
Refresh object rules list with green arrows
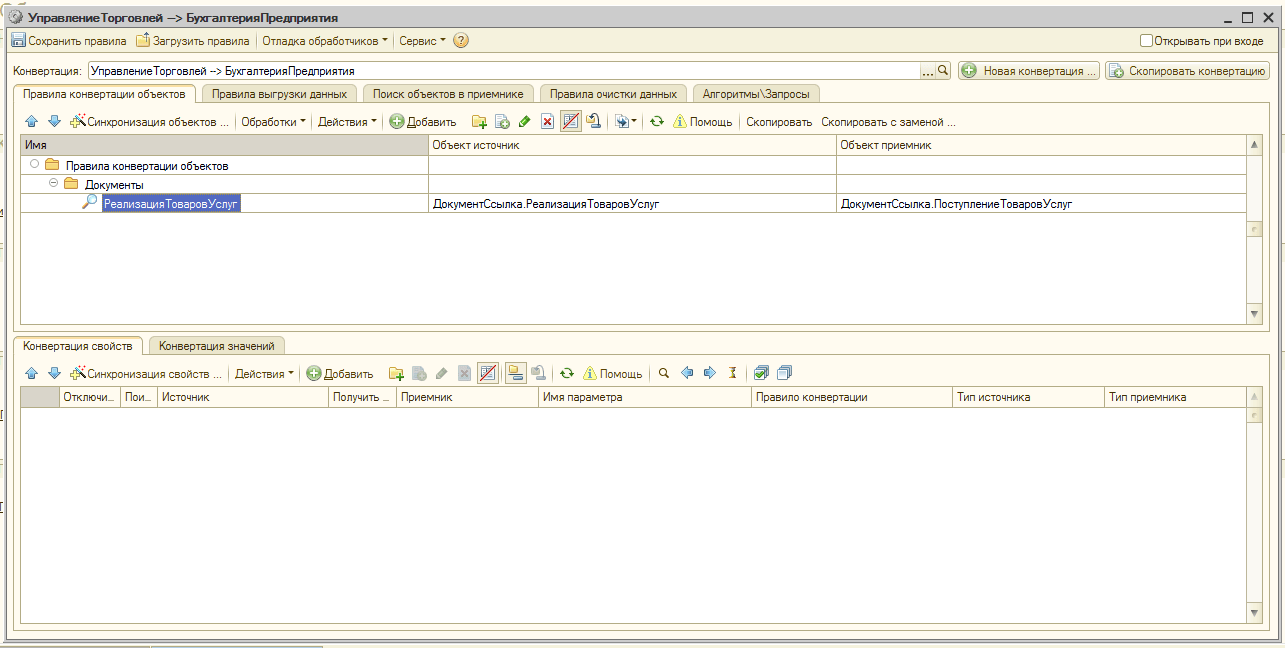[x=656, y=121]
